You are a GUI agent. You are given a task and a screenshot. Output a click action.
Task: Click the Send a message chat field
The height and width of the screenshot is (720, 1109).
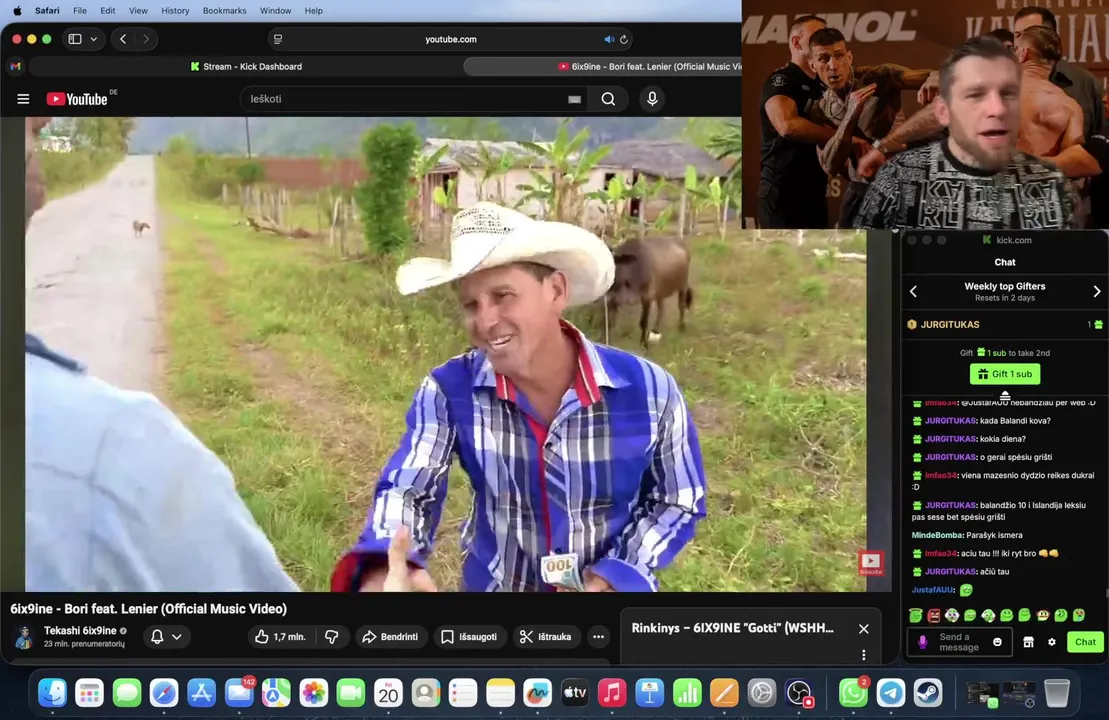(959, 642)
